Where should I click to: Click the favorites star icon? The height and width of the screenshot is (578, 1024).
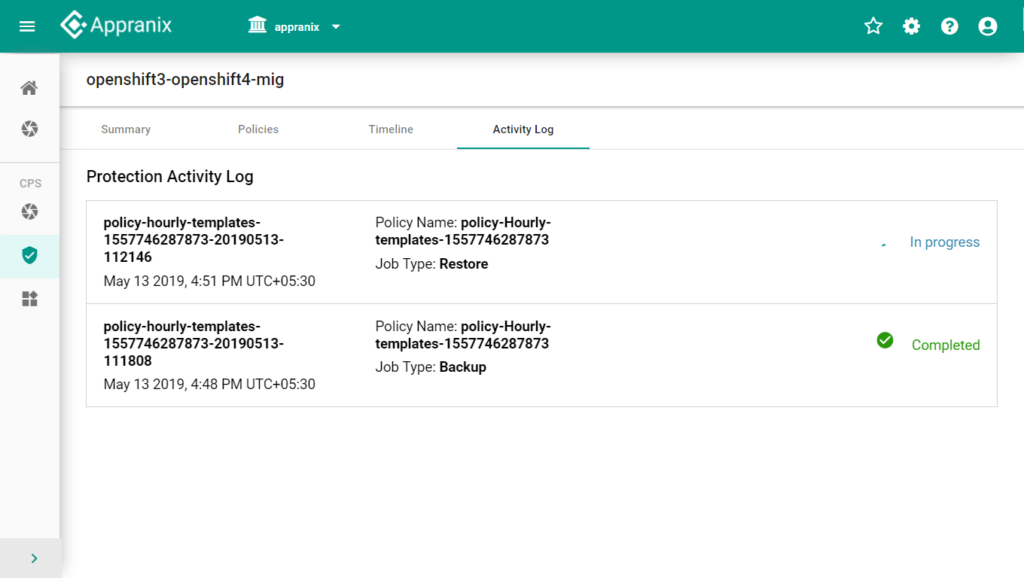coord(873,26)
